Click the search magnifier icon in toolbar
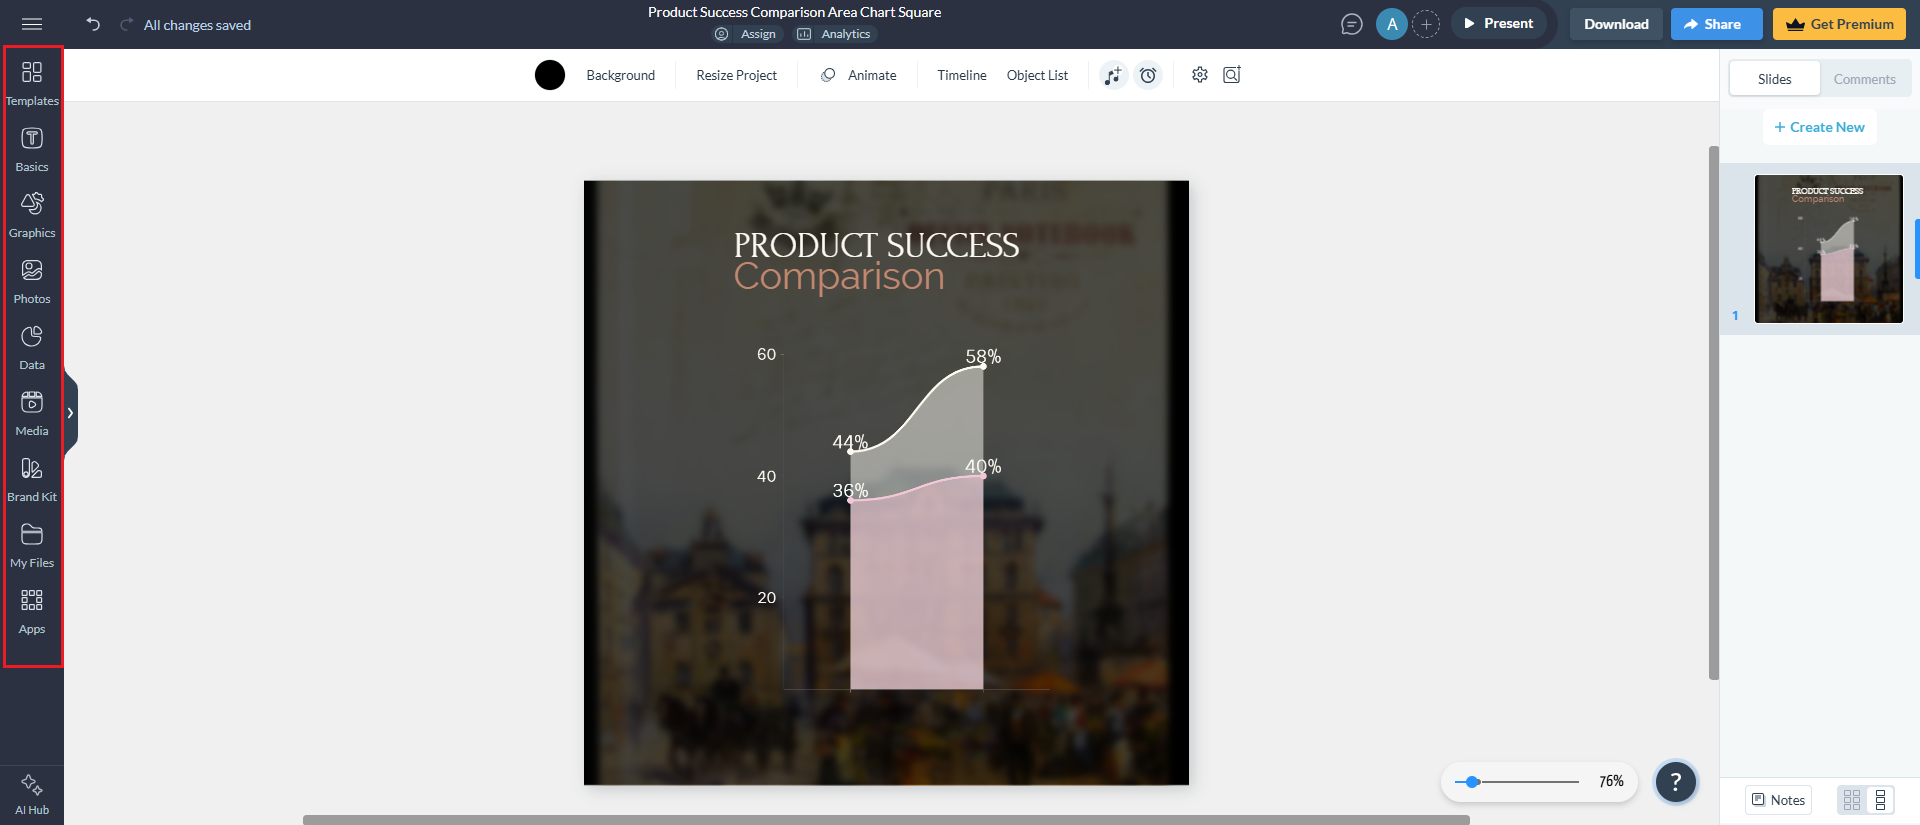 click(1232, 75)
